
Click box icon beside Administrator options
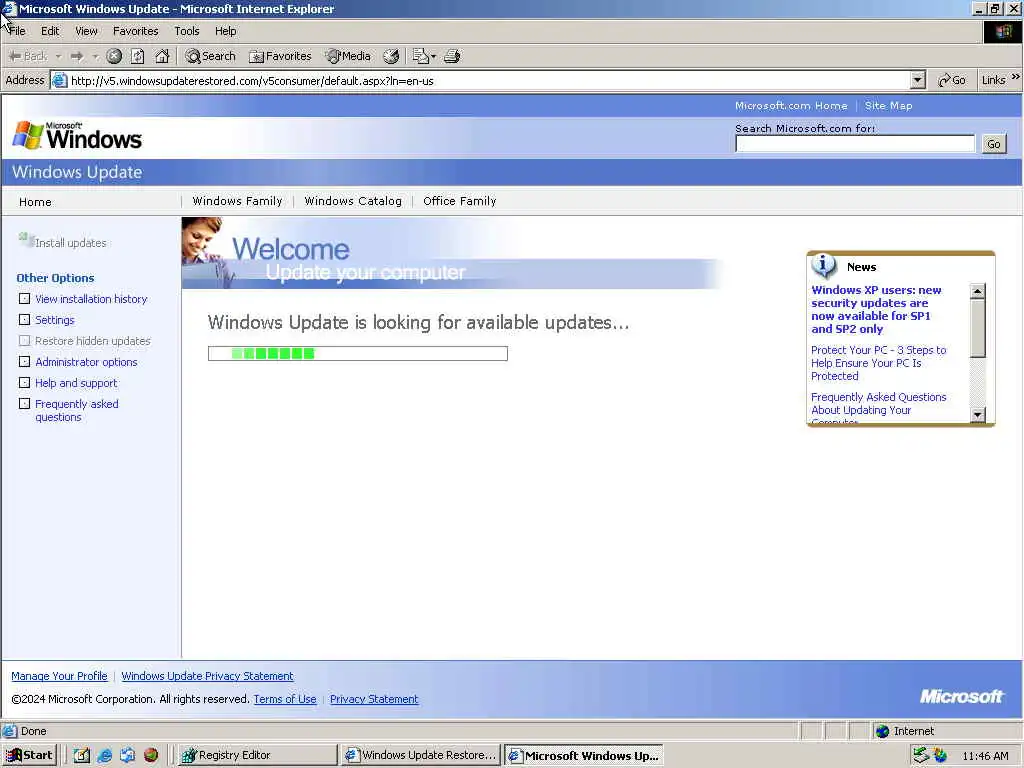pos(24,361)
